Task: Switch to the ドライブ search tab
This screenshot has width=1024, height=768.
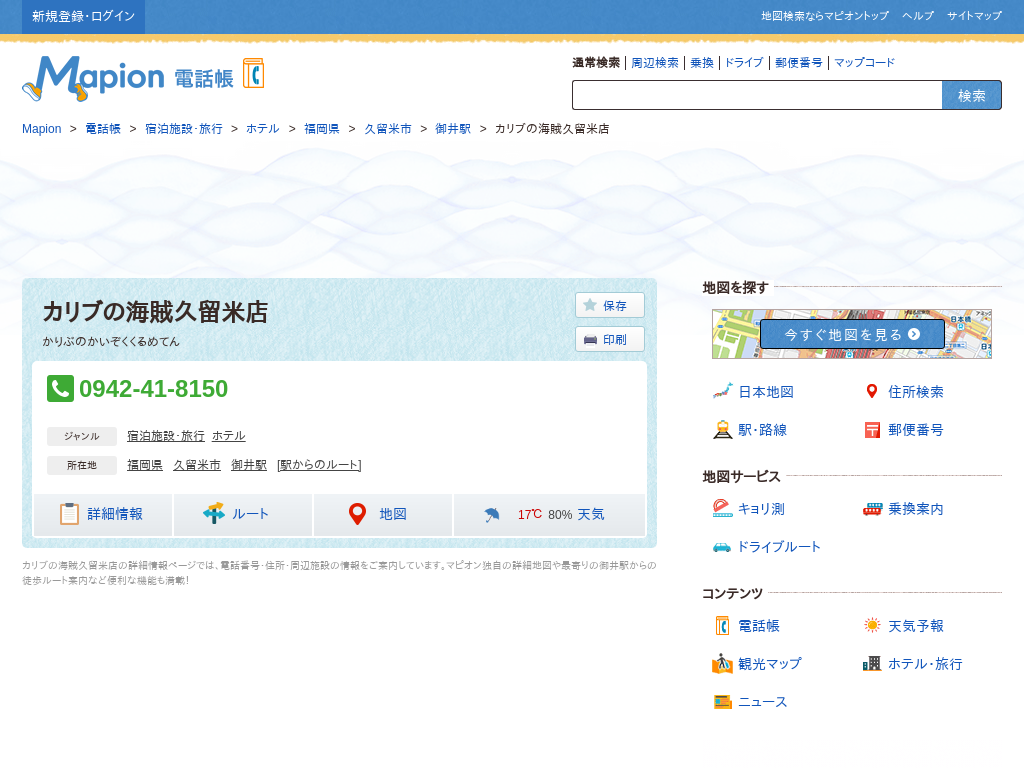Action: tap(744, 63)
